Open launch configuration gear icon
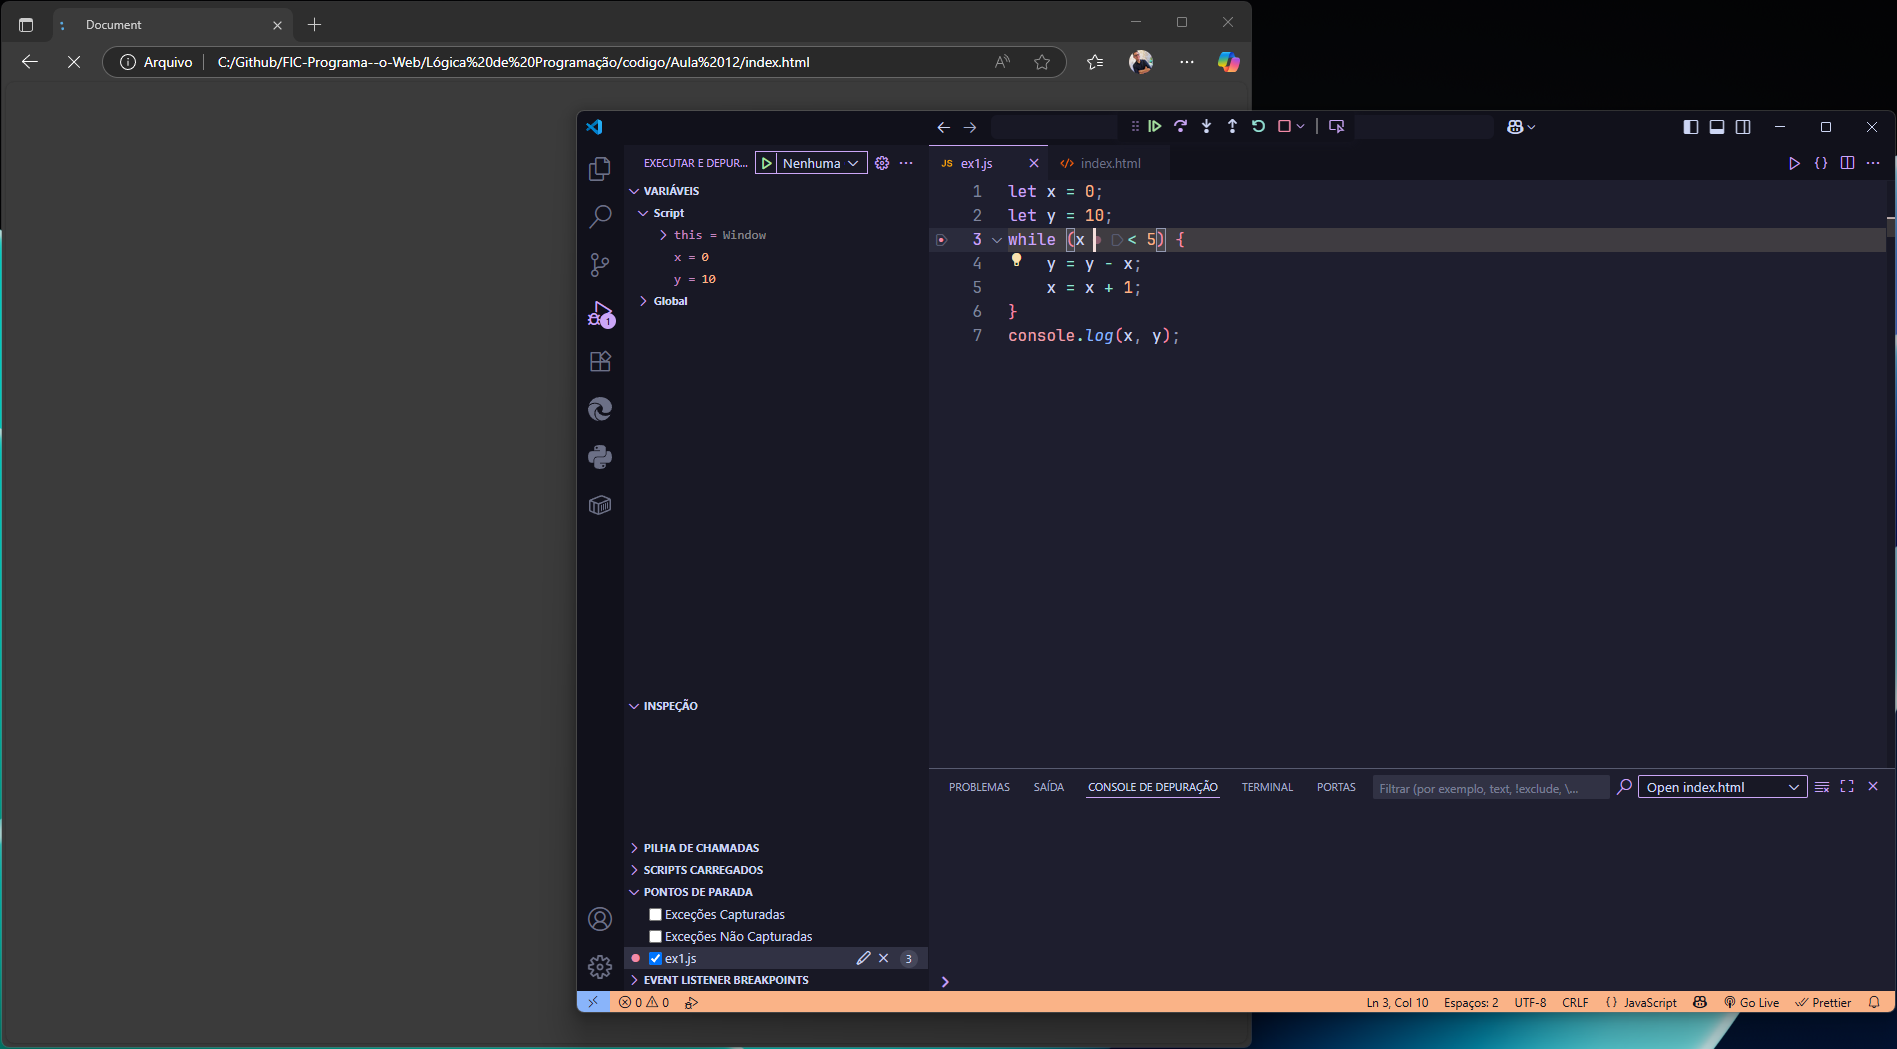1897x1049 pixels. tap(882, 163)
